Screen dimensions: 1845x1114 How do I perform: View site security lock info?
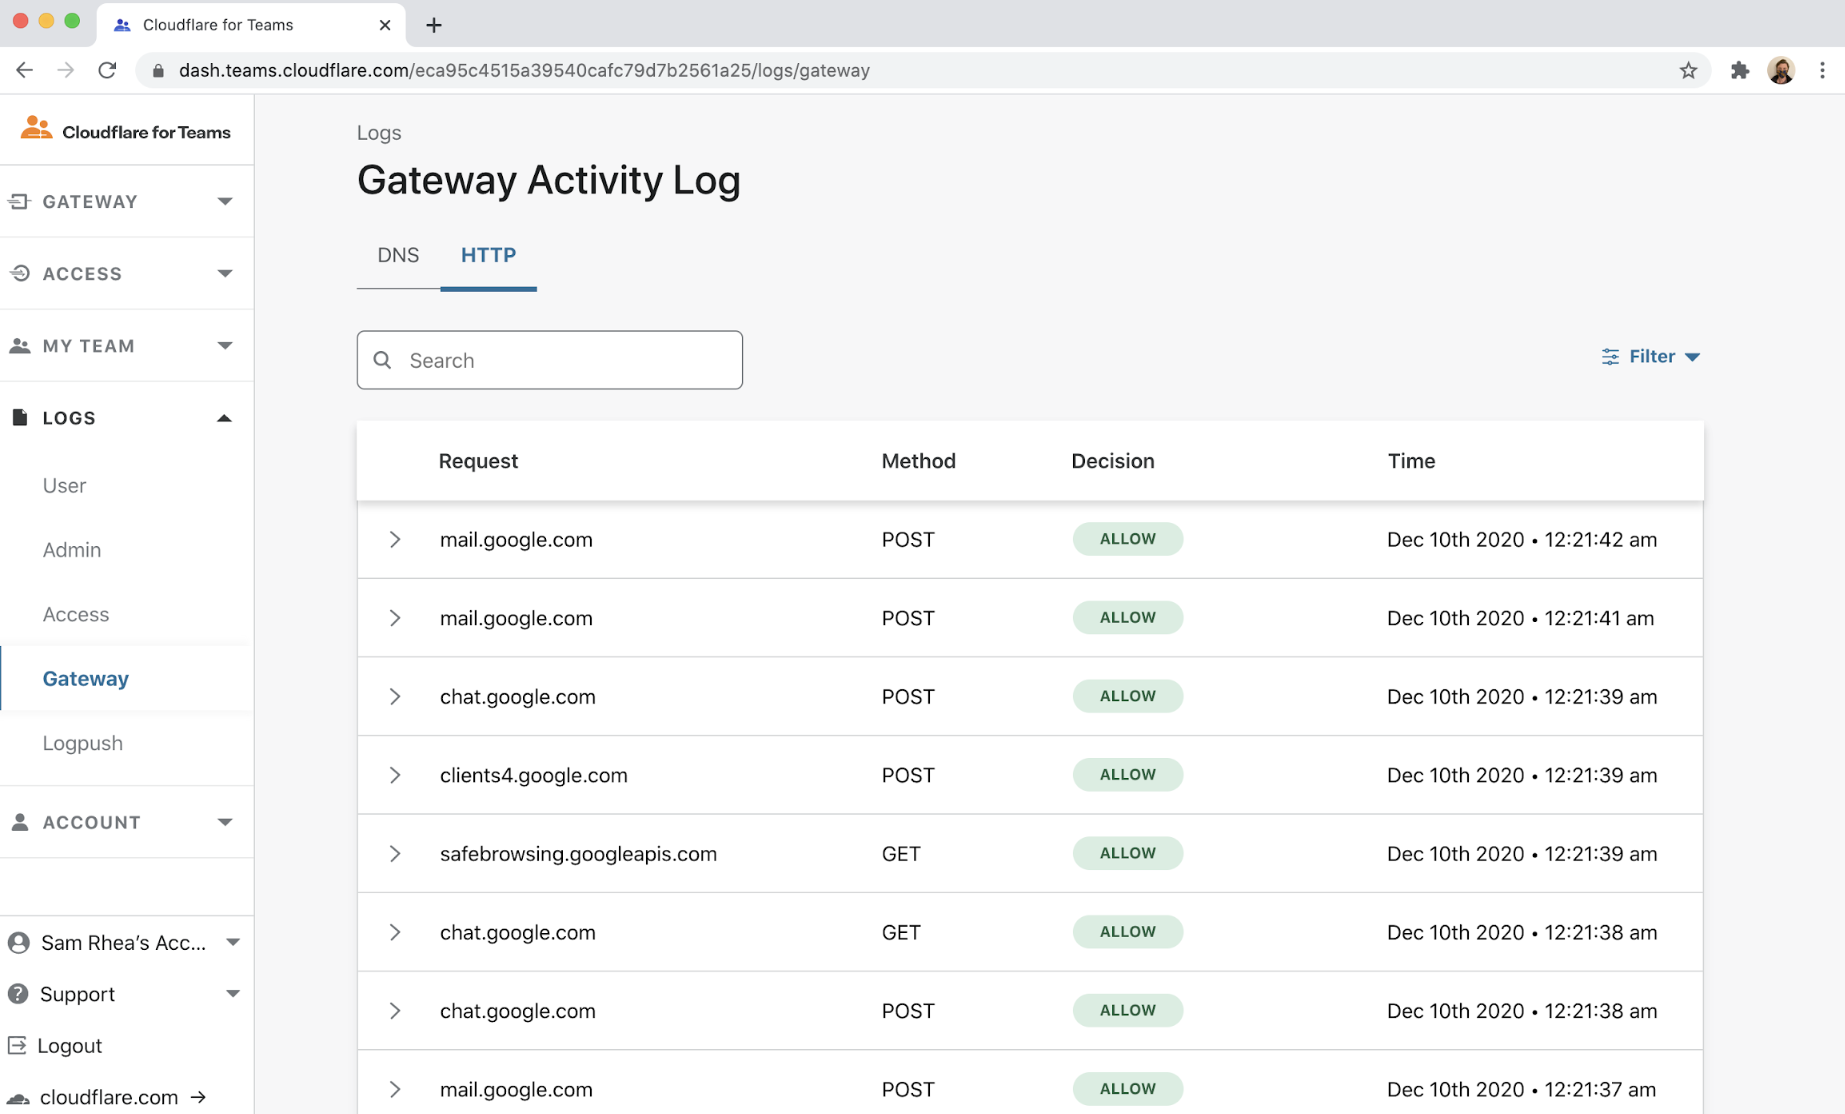(x=158, y=70)
